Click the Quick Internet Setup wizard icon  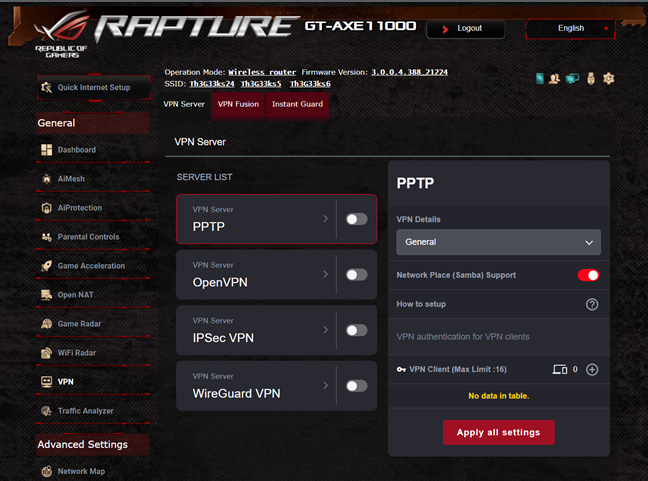(x=46, y=87)
